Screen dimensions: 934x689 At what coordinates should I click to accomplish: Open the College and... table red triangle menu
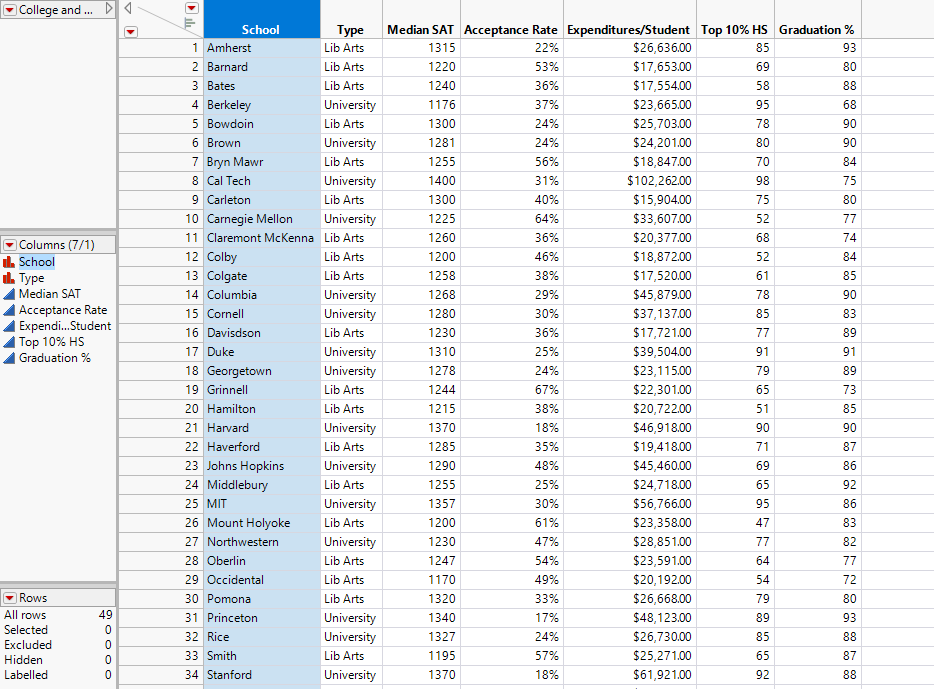coord(10,10)
